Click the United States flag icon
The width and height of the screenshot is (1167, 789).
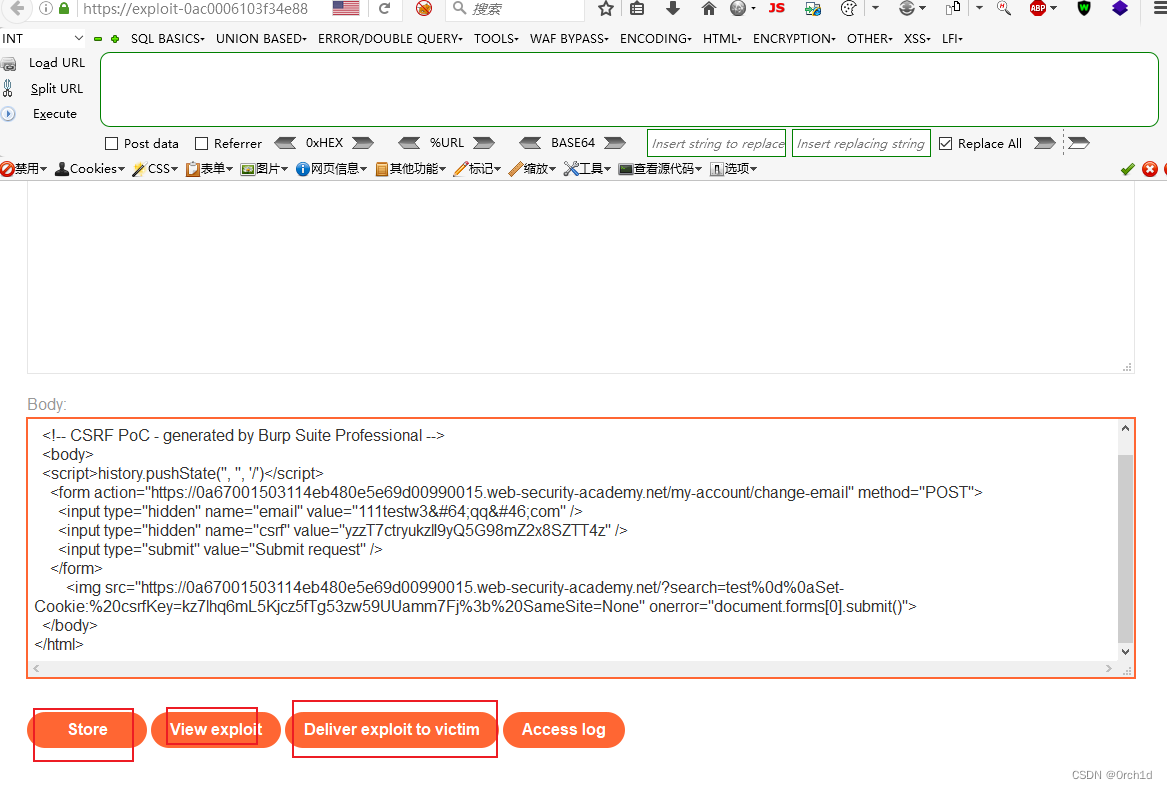pos(345,8)
